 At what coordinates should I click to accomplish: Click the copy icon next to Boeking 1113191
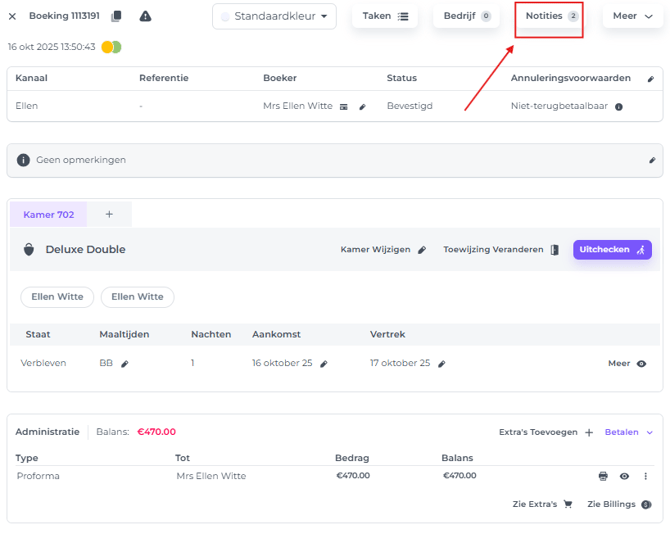tap(117, 16)
